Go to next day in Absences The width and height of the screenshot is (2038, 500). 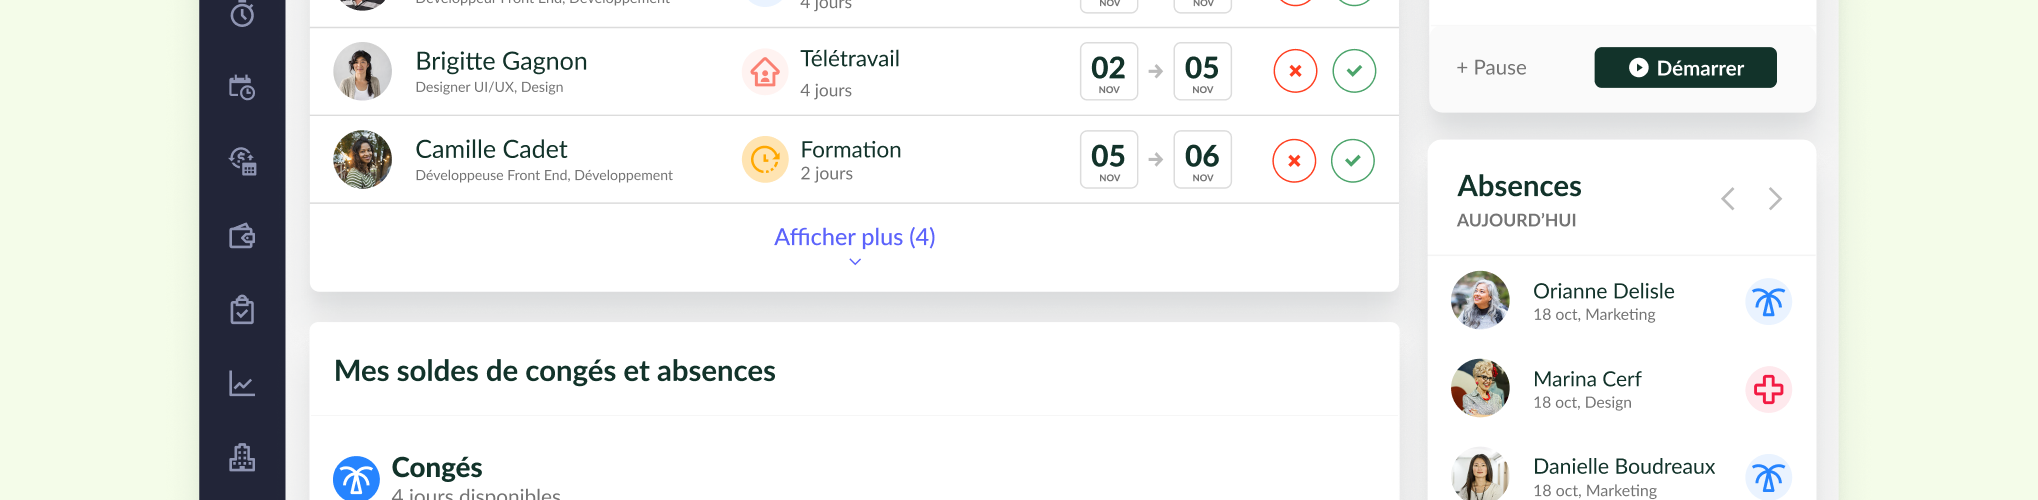1775,199
